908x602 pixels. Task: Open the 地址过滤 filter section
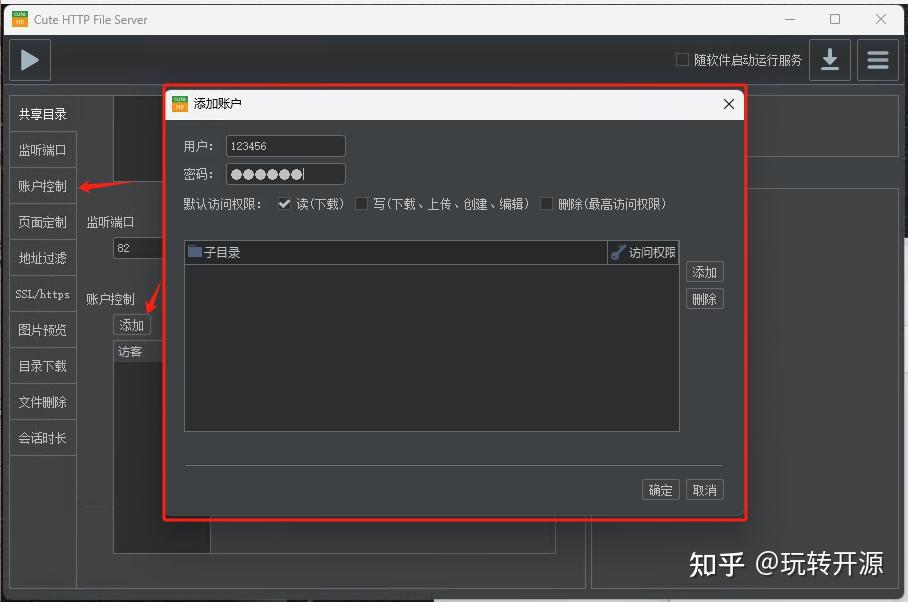point(42,258)
